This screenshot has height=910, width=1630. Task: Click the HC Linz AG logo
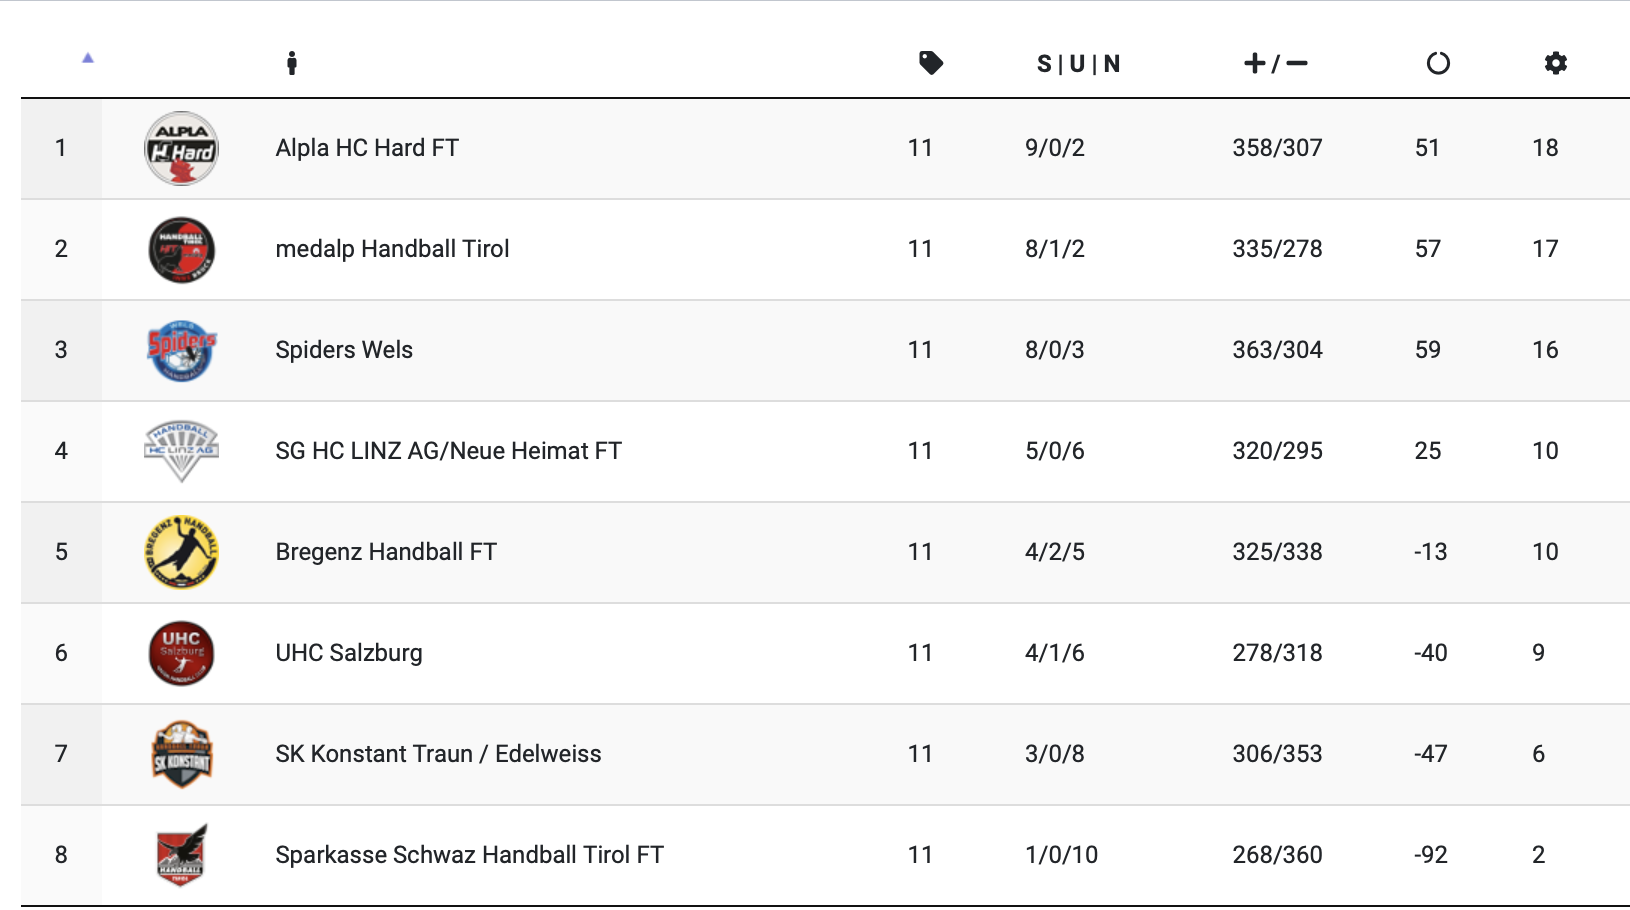tap(181, 451)
